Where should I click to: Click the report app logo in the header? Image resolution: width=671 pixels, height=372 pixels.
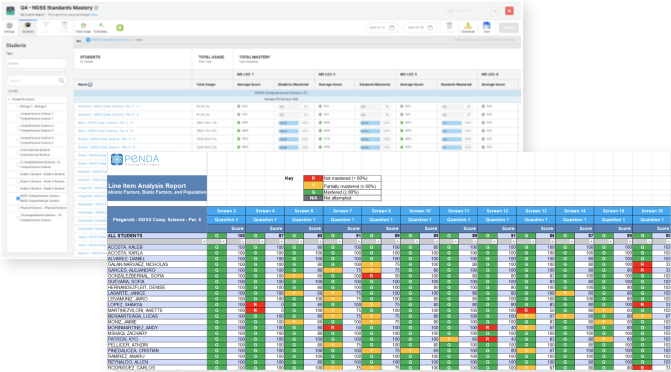(10, 10)
